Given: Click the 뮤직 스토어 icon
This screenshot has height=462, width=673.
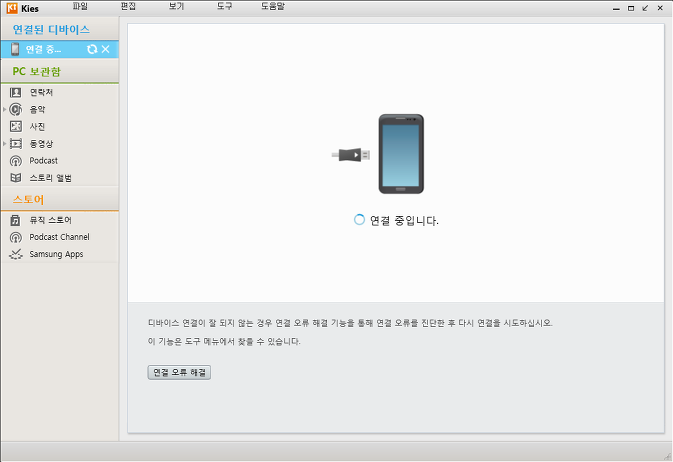Looking at the screenshot, I should [x=15, y=220].
